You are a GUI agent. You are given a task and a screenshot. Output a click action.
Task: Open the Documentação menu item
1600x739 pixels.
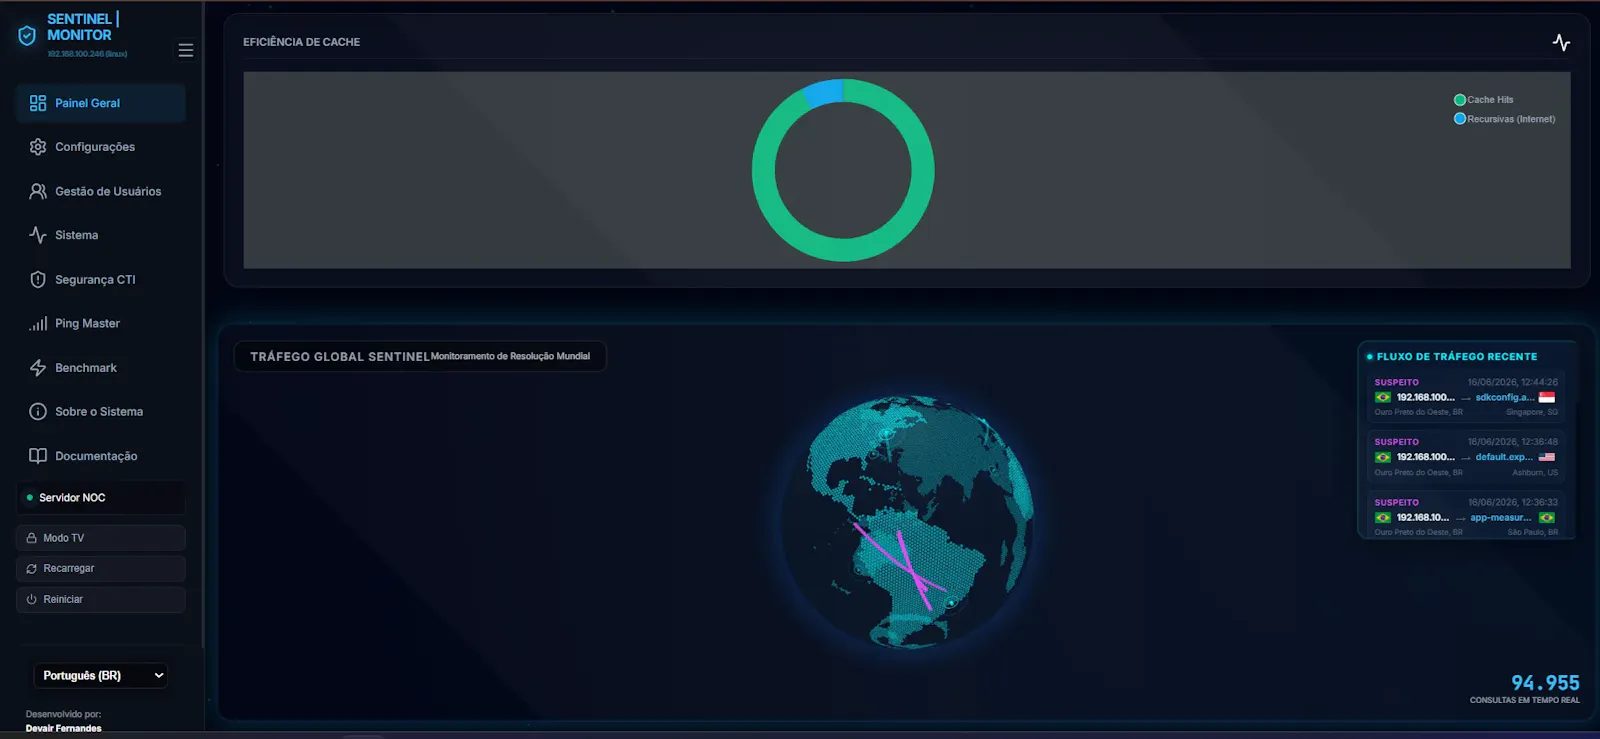pos(101,456)
